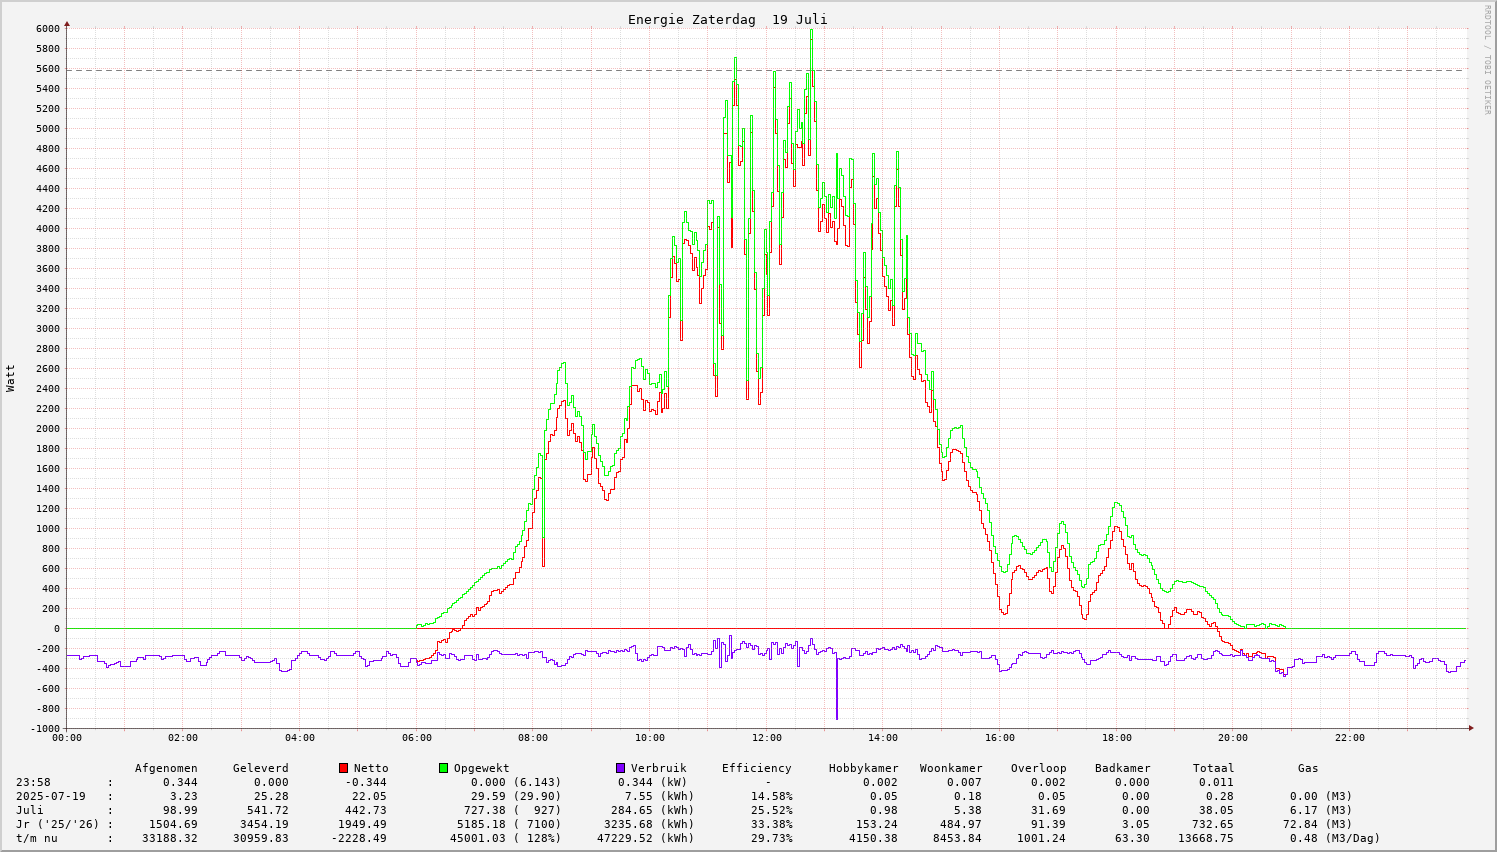
Task: Click the arrow atop the Y axis
Action: 67,23
